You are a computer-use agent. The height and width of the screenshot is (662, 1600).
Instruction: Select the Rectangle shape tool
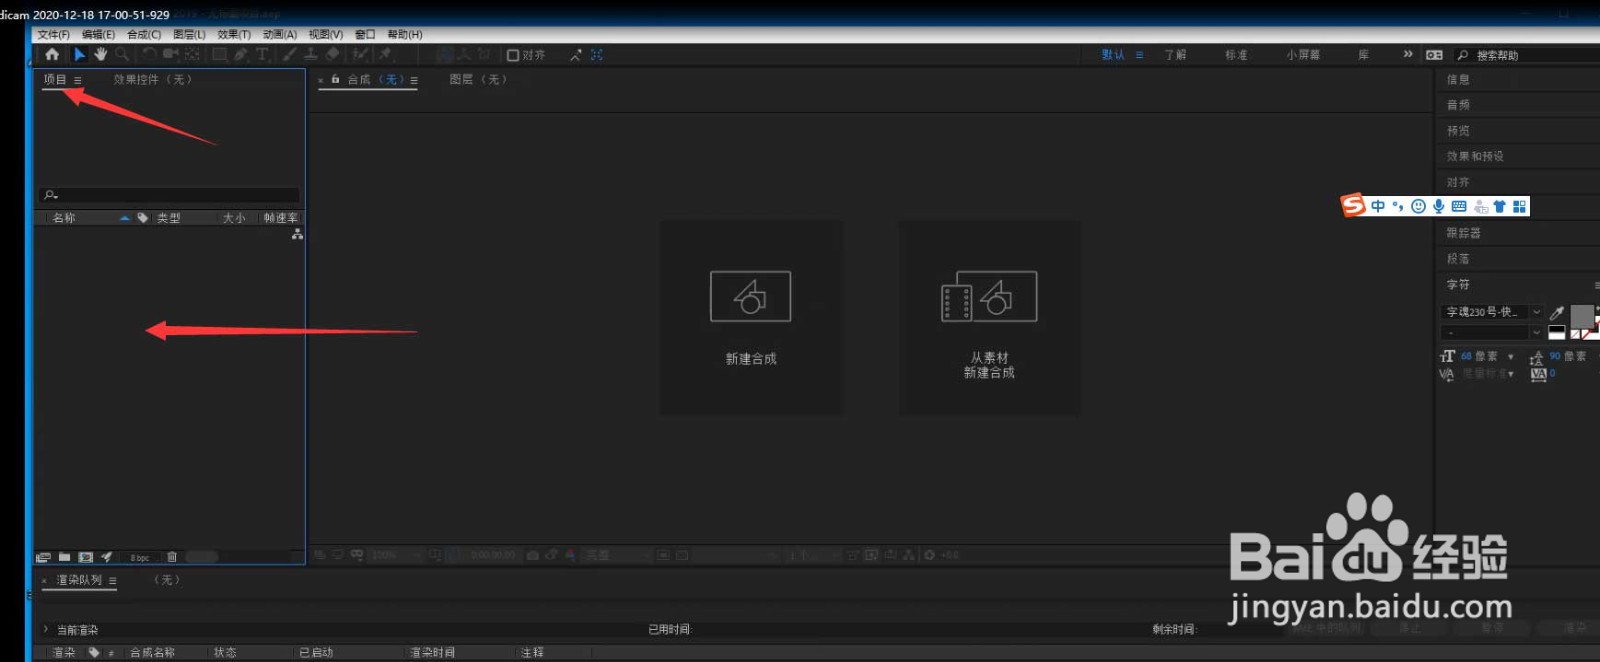pyautogui.click(x=219, y=54)
